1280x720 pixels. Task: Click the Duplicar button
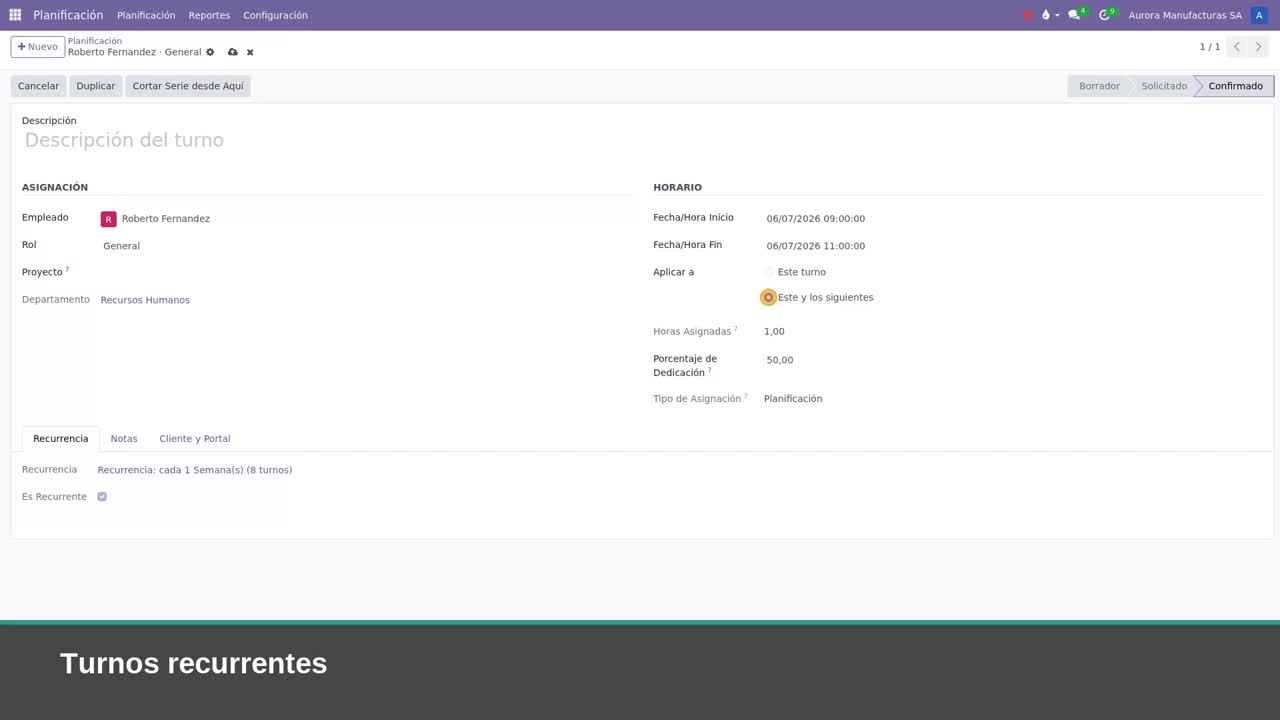[x=96, y=86]
